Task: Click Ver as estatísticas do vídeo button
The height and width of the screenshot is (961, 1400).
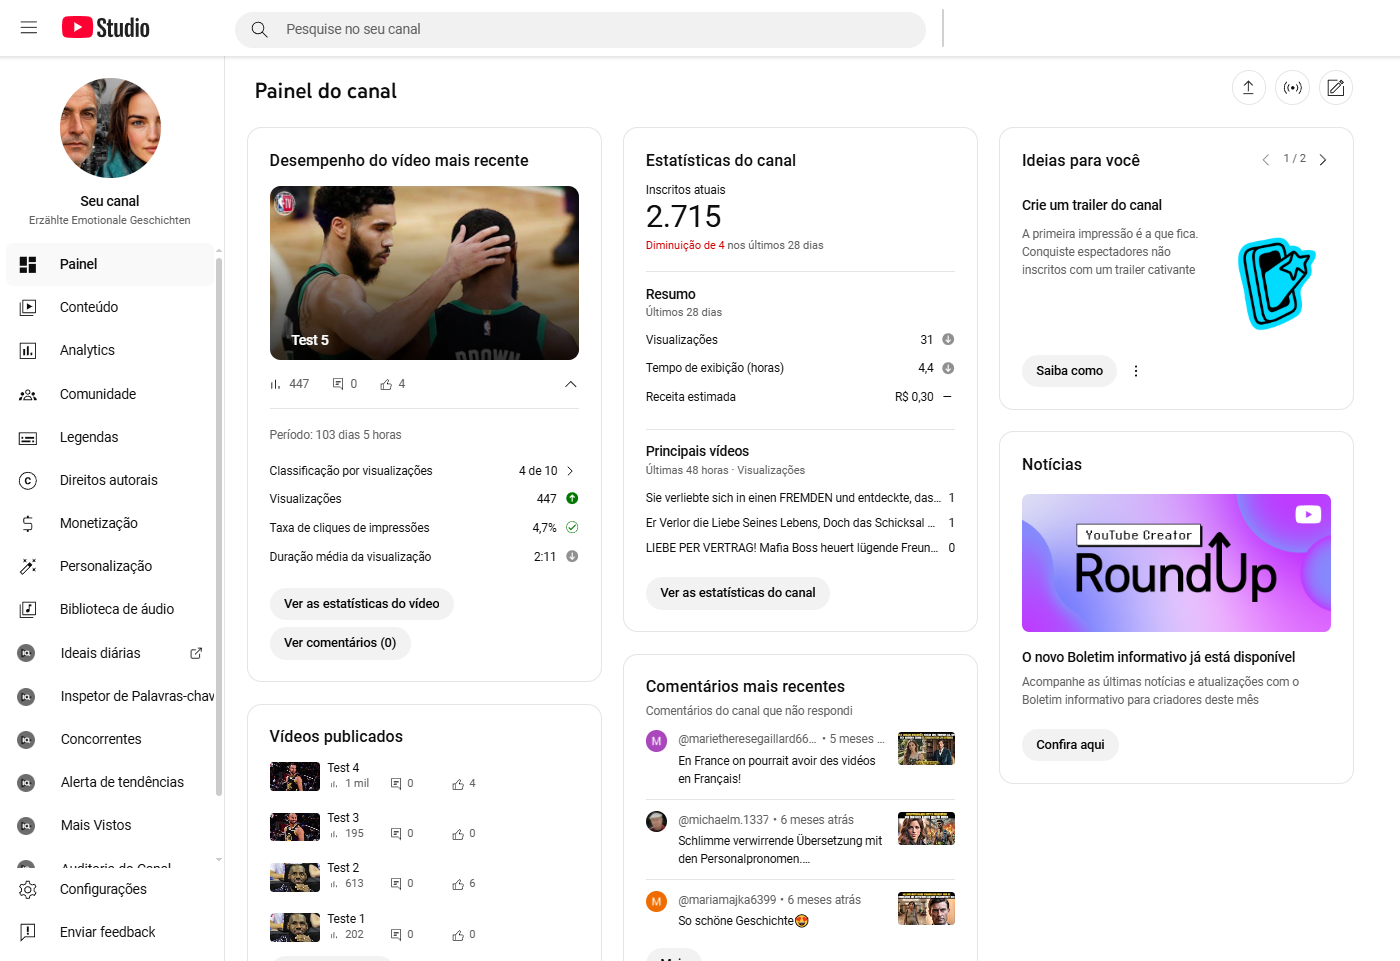Action: pos(362,604)
